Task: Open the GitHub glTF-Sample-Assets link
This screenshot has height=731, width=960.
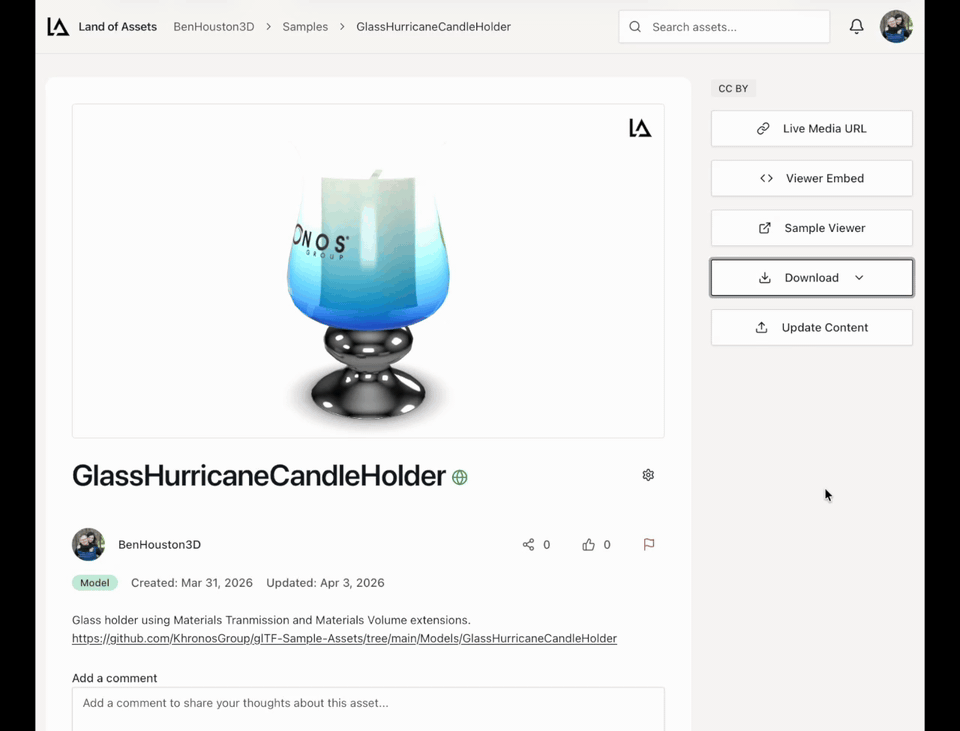Action: coord(344,638)
